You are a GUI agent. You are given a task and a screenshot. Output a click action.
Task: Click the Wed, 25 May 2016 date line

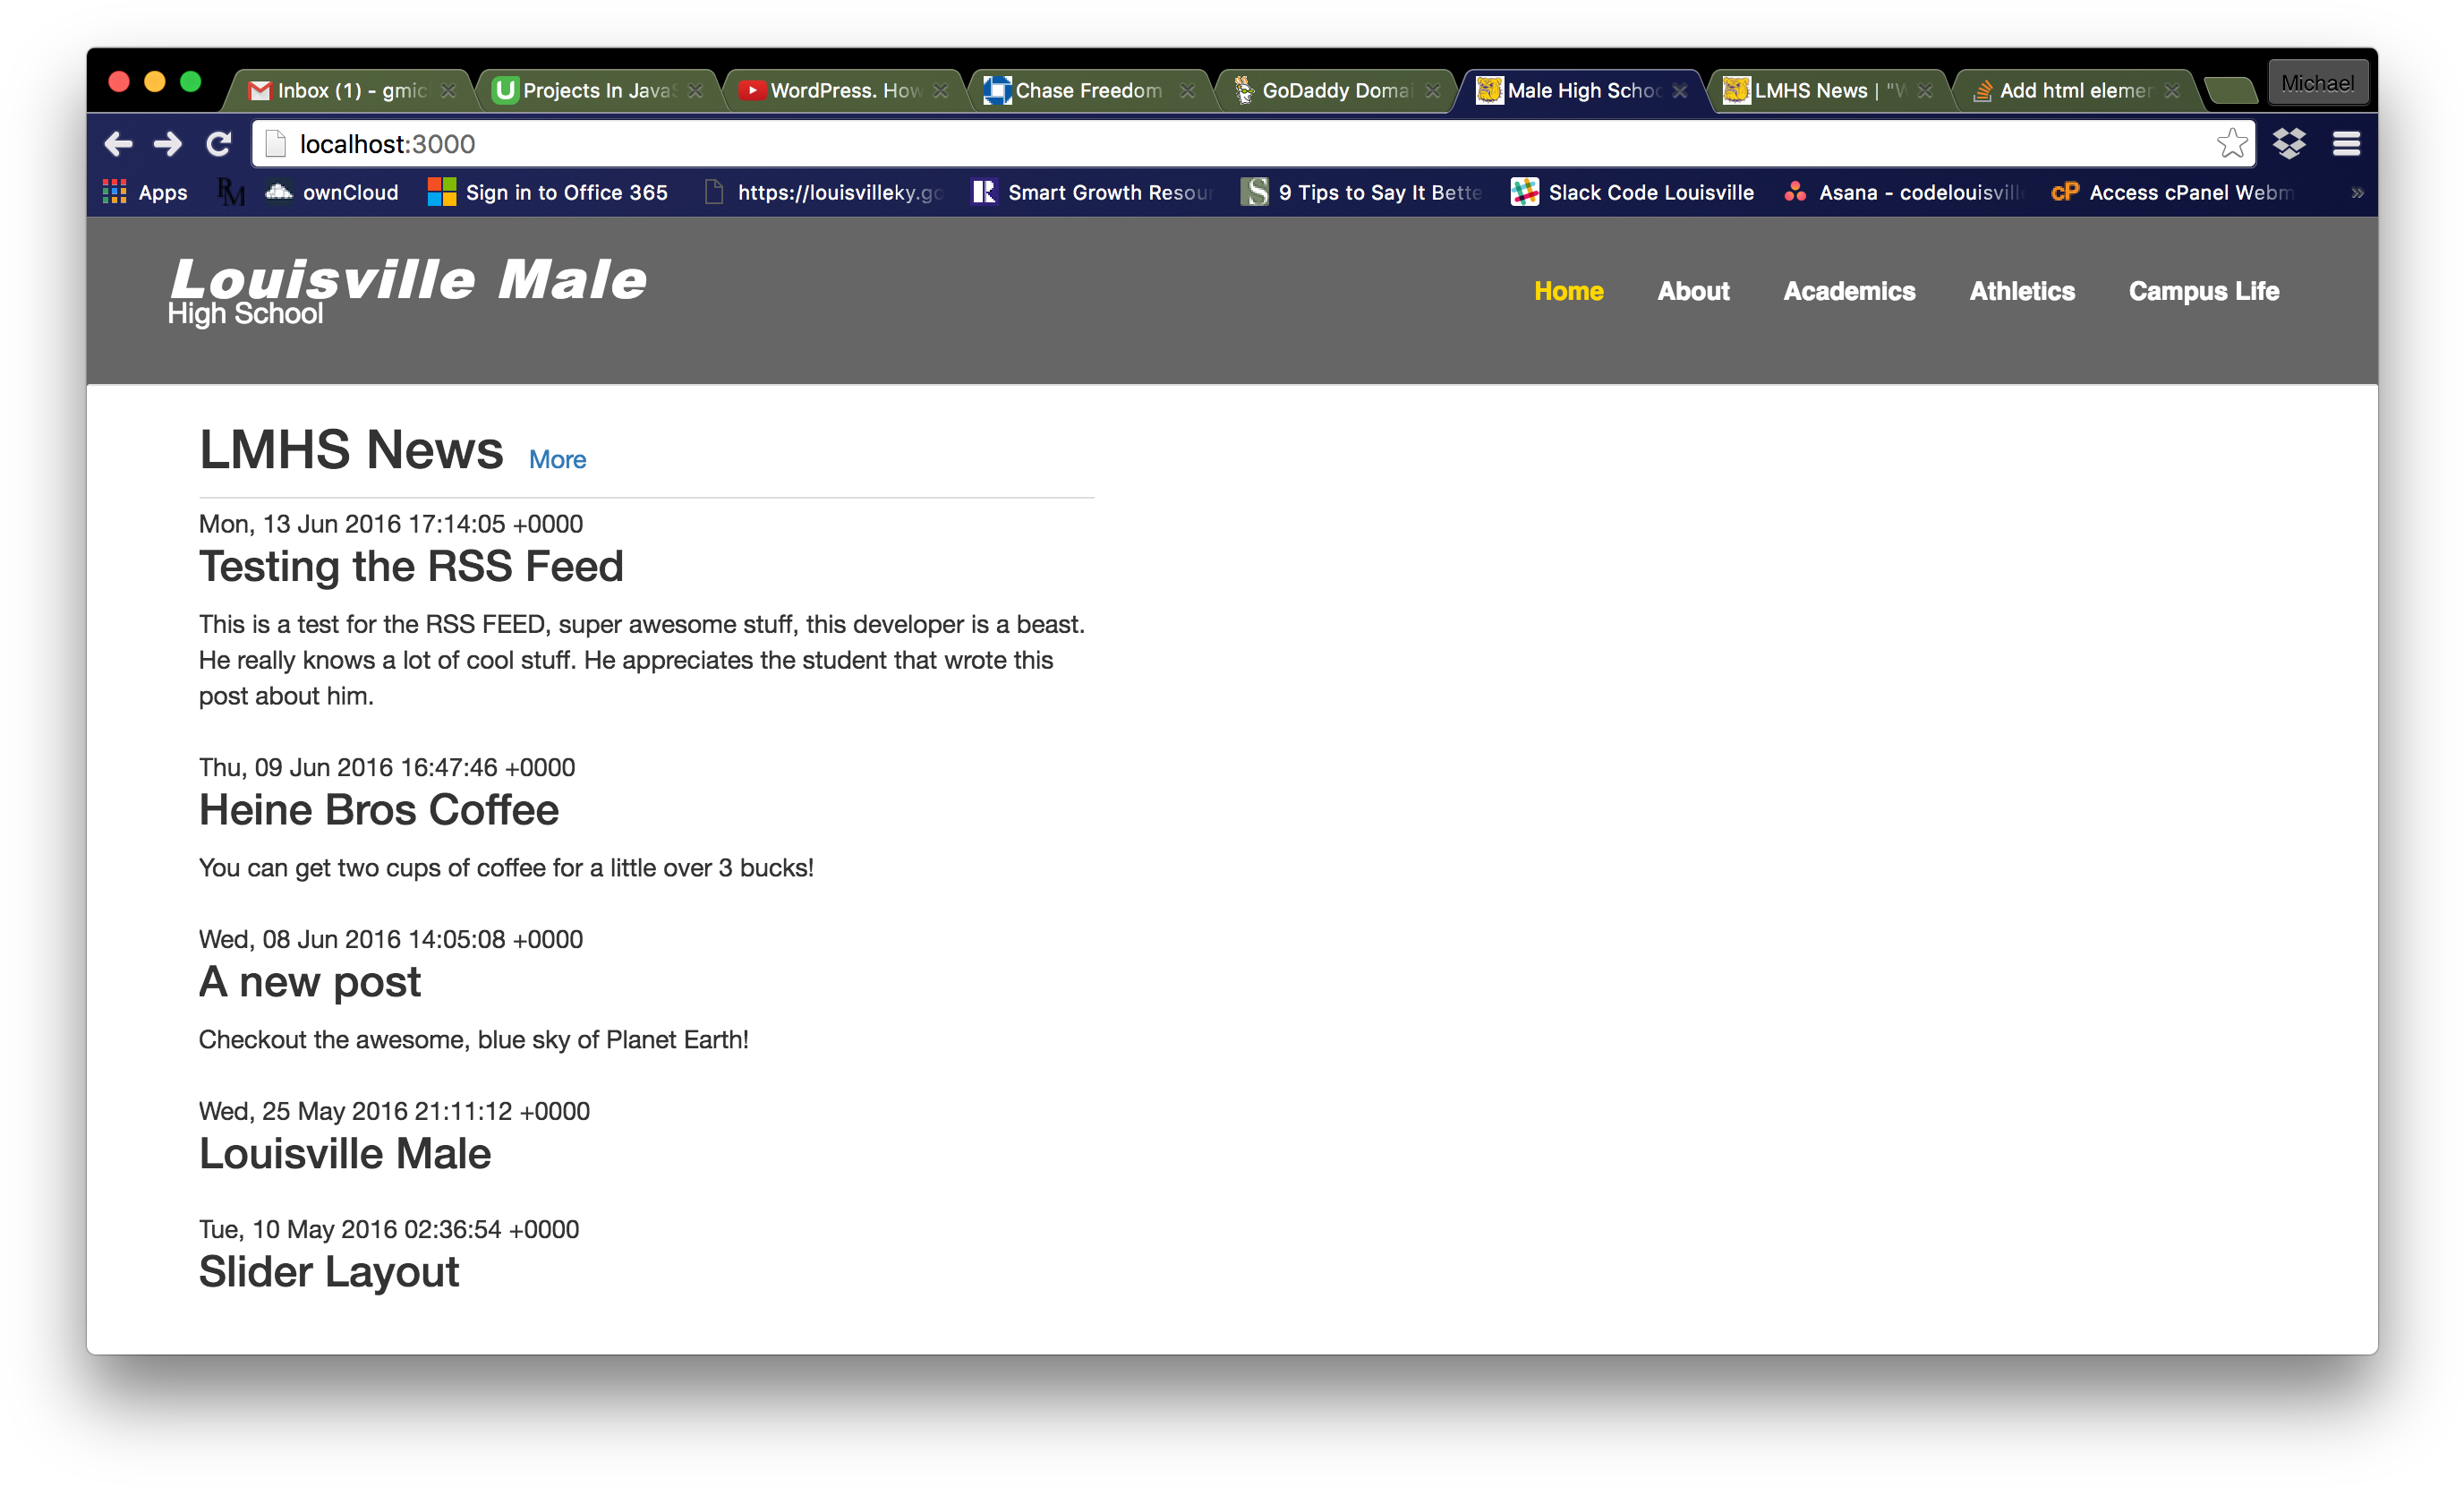[x=394, y=1111]
